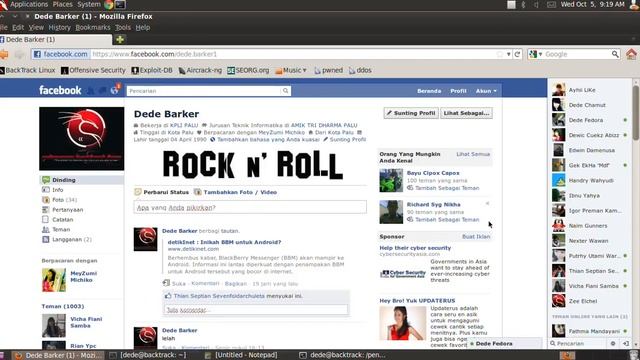
Task: Click Perbarui Status link
Action: click(166, 192)
